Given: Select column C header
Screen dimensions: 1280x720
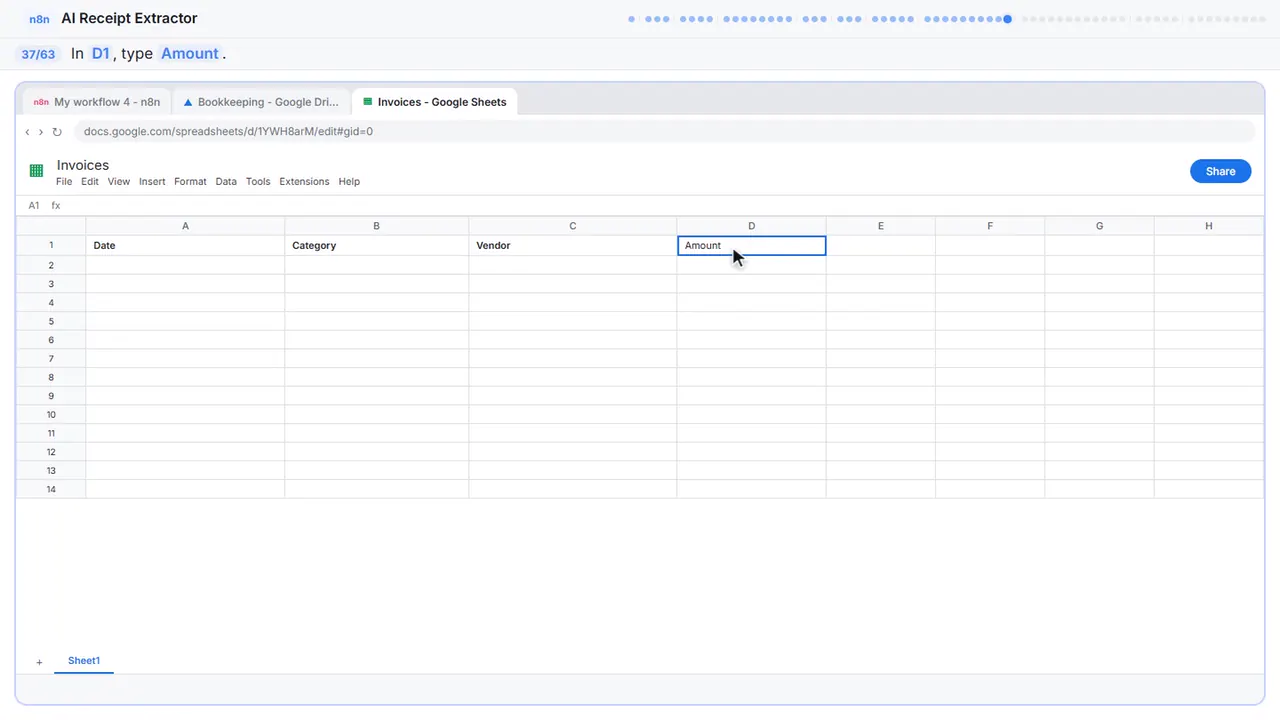Looking at the screenshot, I should click(x=572, y=226).
